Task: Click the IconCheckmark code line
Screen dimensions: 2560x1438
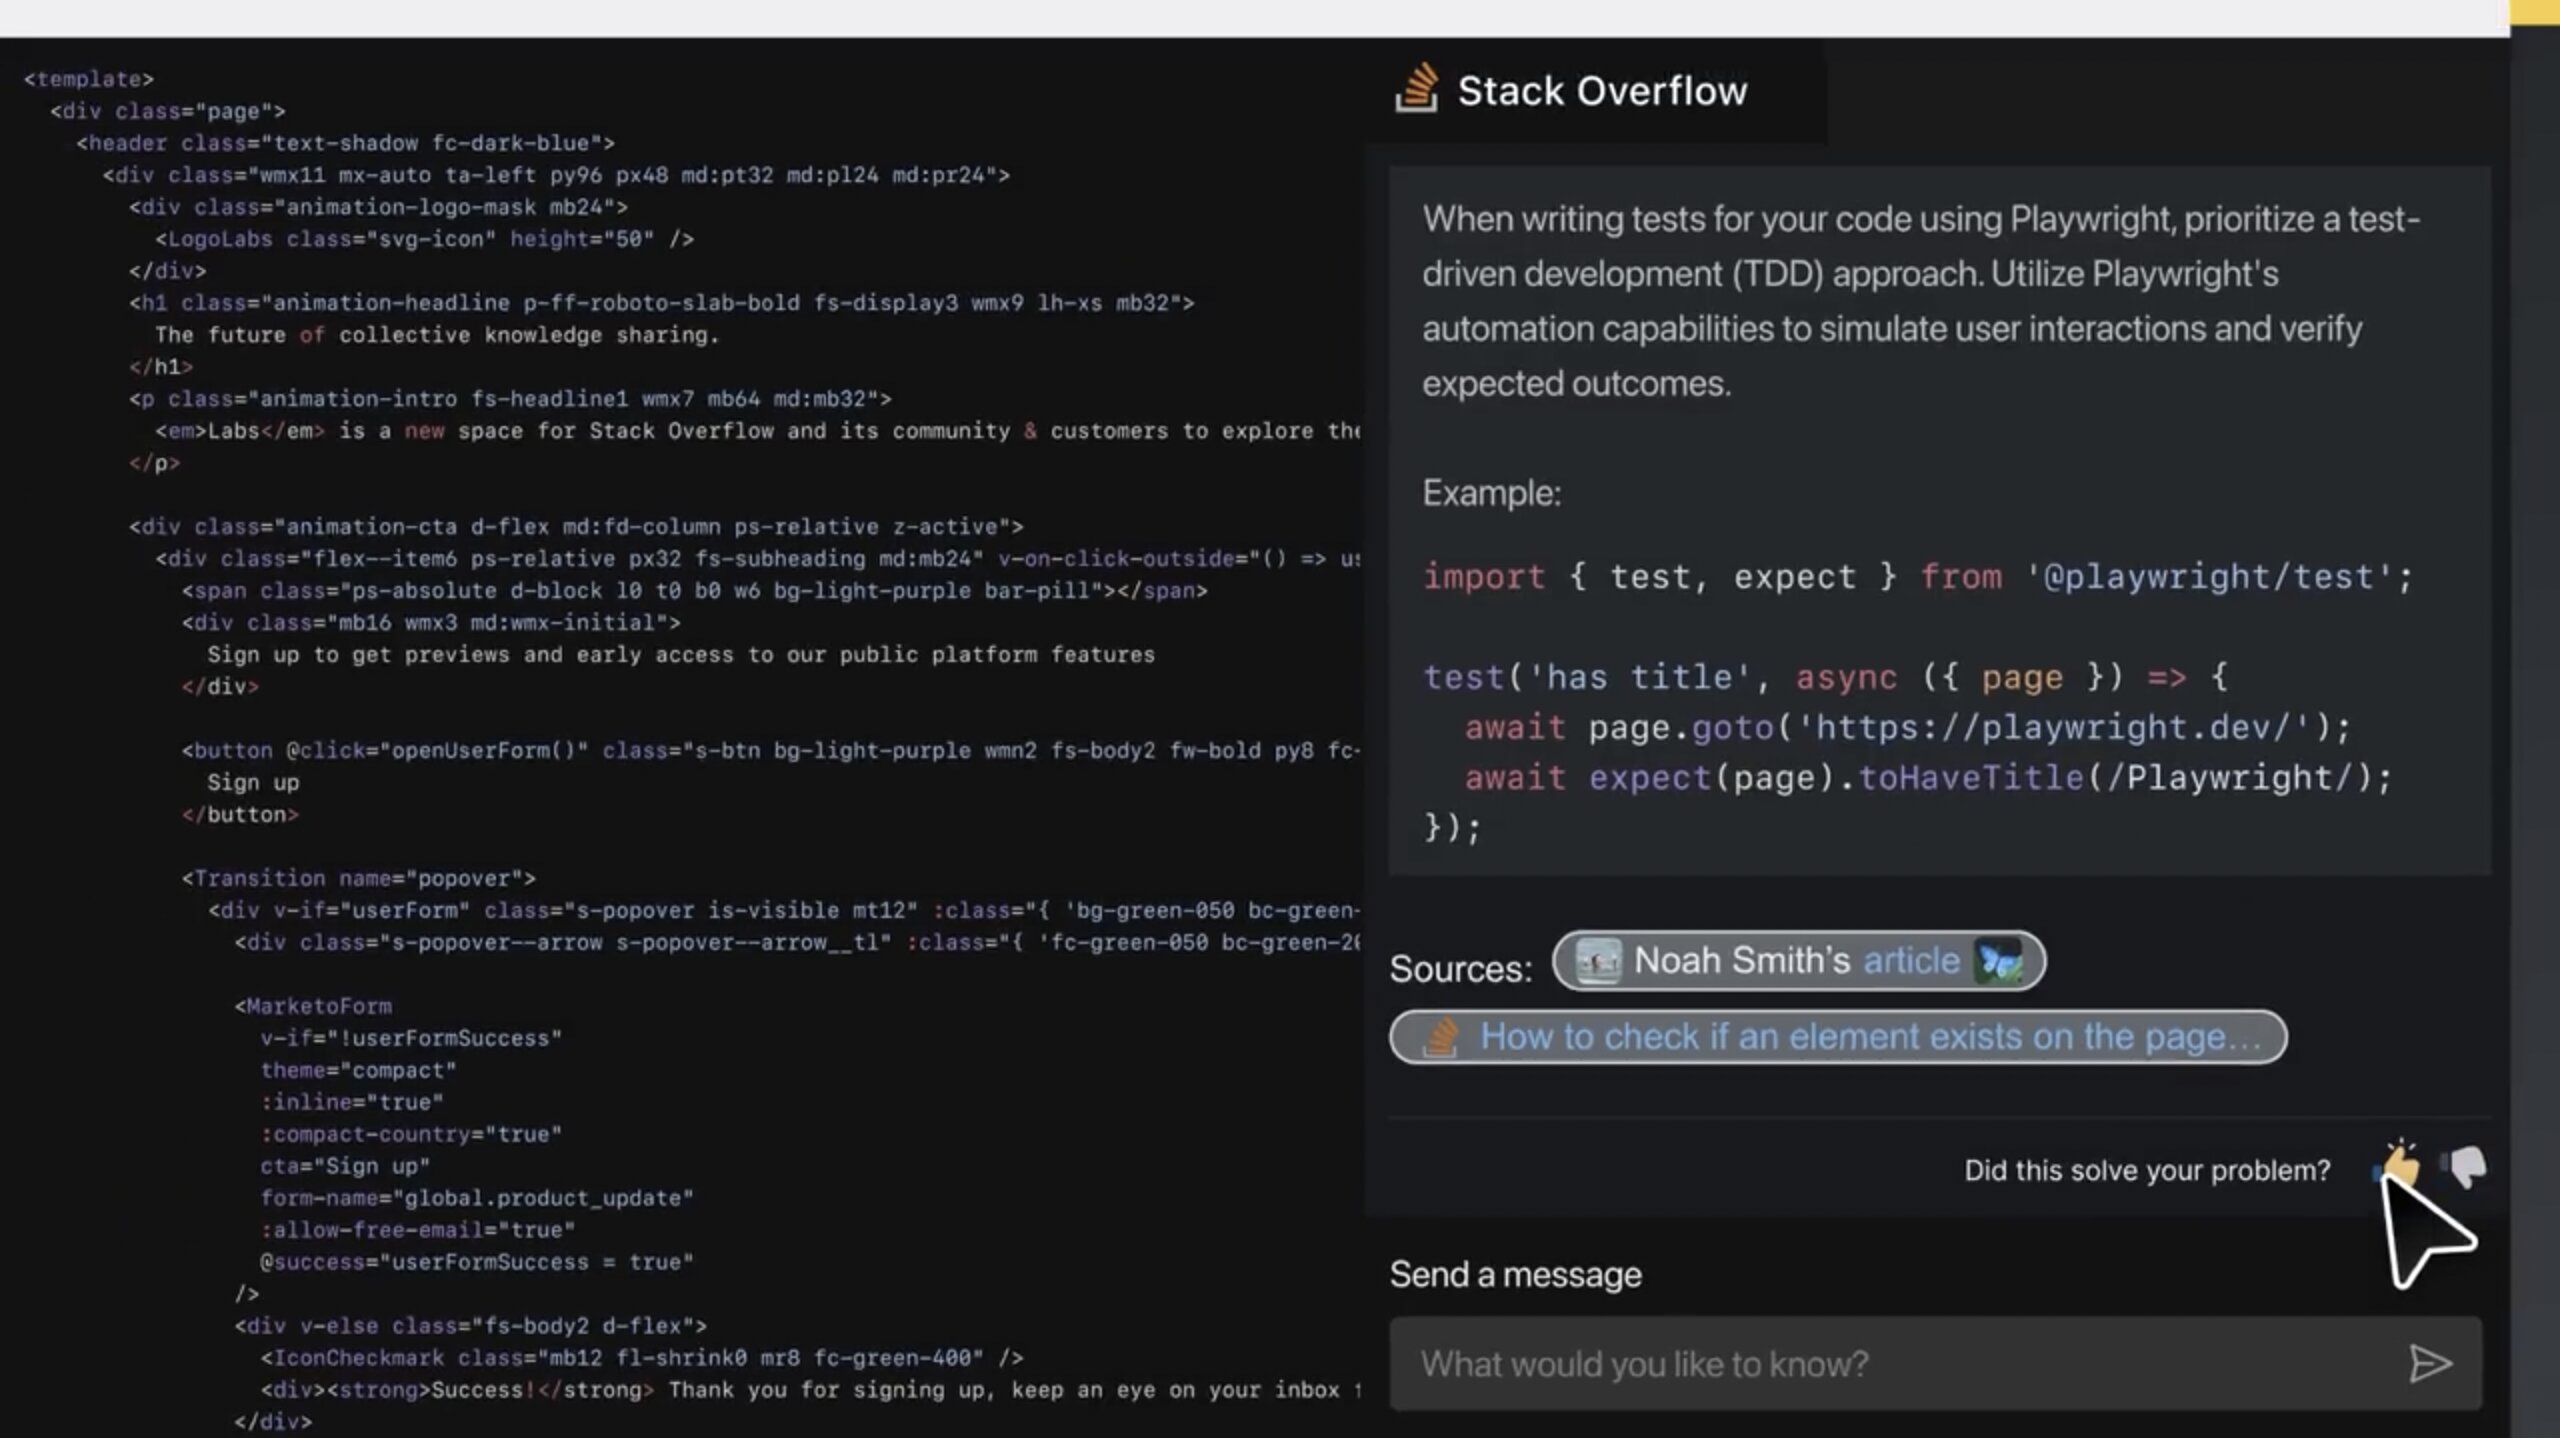Action: (x=642, y=1358)
